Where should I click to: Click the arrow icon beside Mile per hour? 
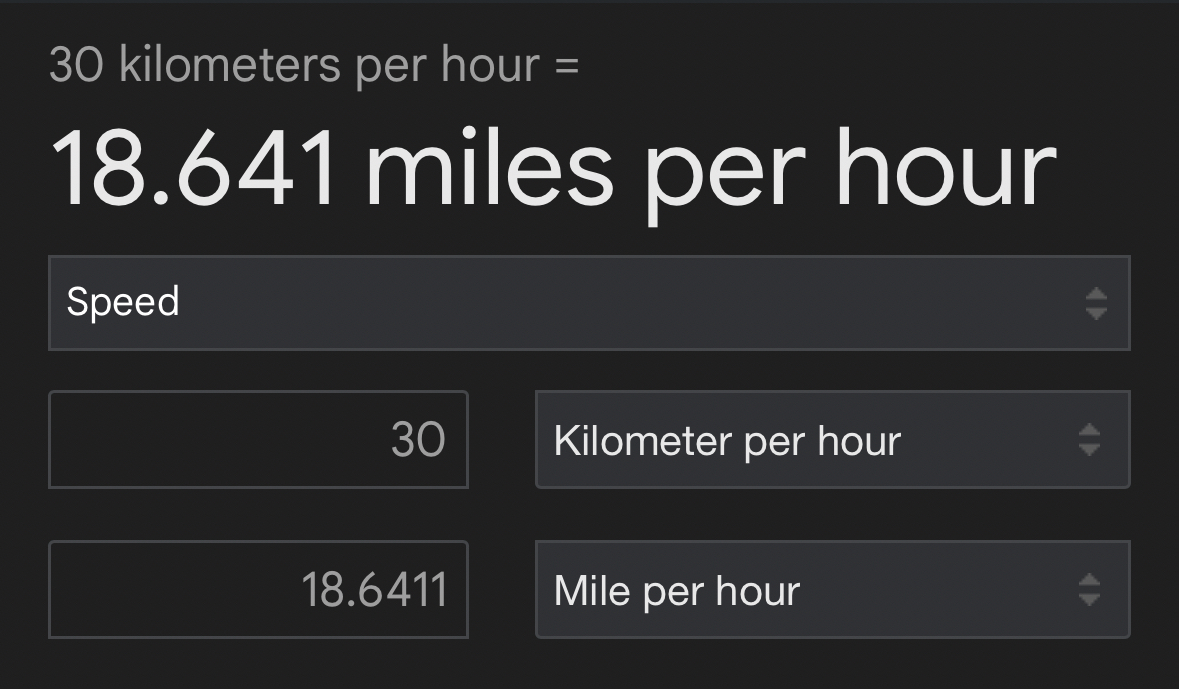[1089, 590]
